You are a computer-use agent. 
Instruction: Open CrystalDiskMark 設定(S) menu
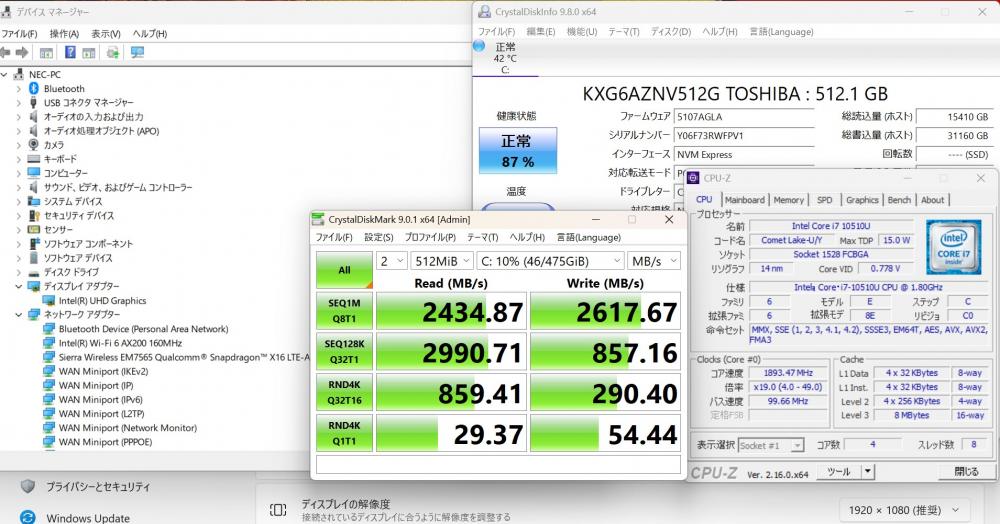coord(379,237)
